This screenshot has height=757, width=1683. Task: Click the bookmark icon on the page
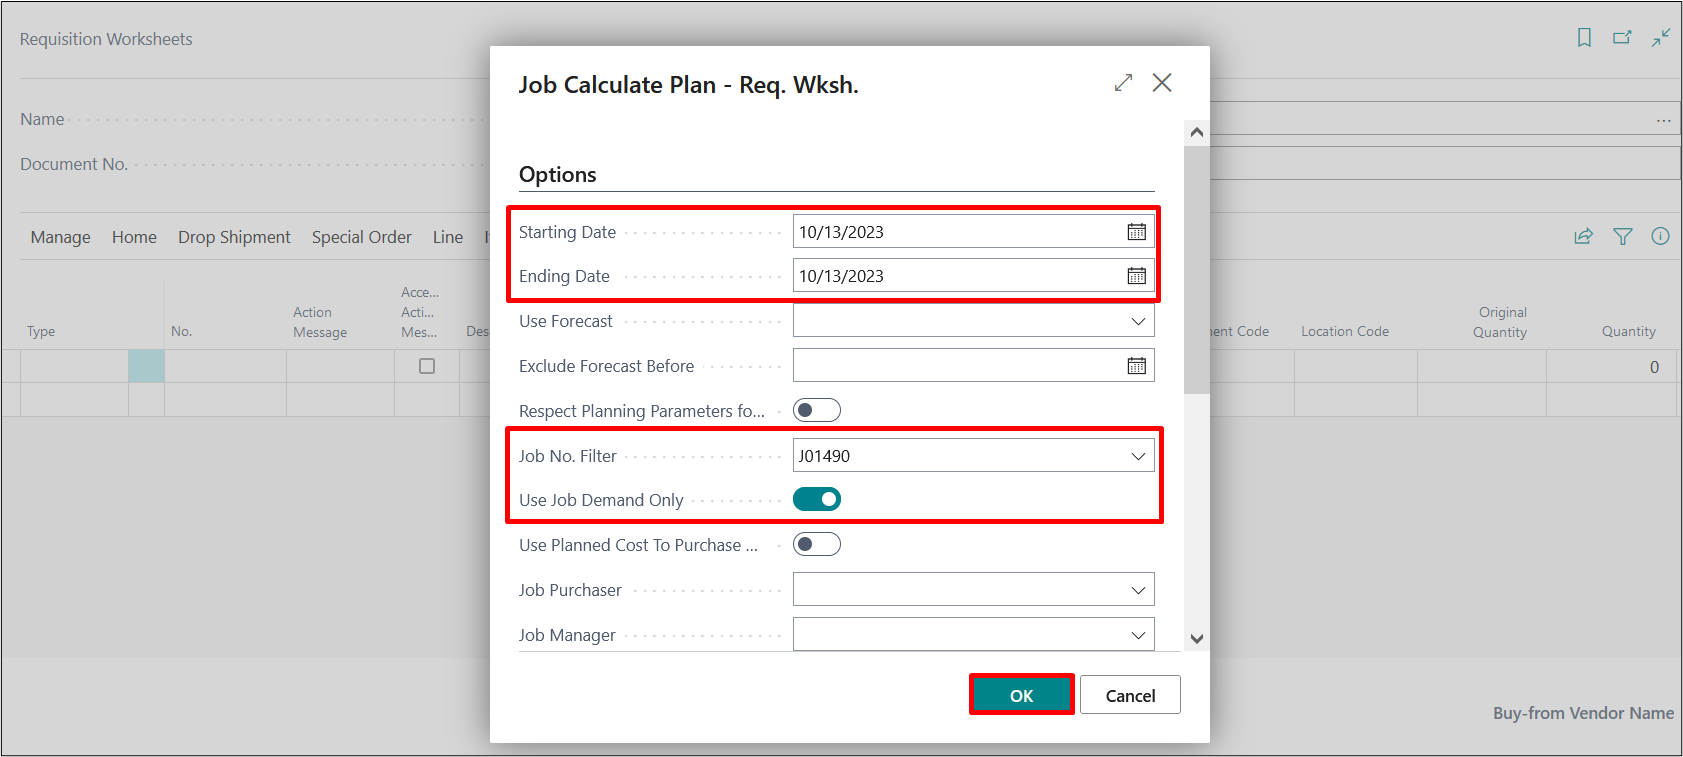coord(1584,38)
